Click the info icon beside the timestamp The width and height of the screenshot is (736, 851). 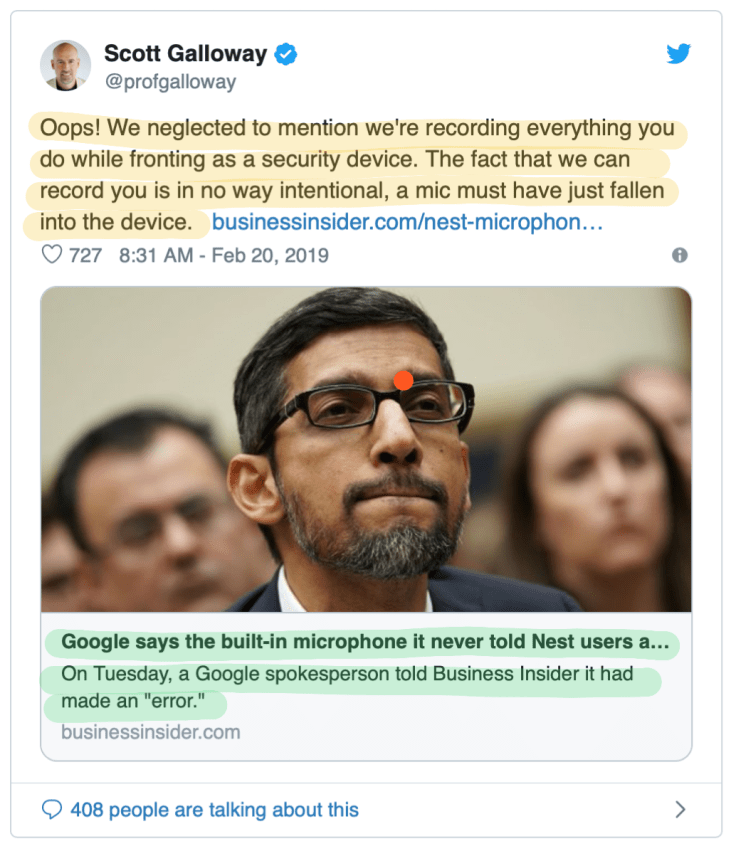[x=680, y=255]
